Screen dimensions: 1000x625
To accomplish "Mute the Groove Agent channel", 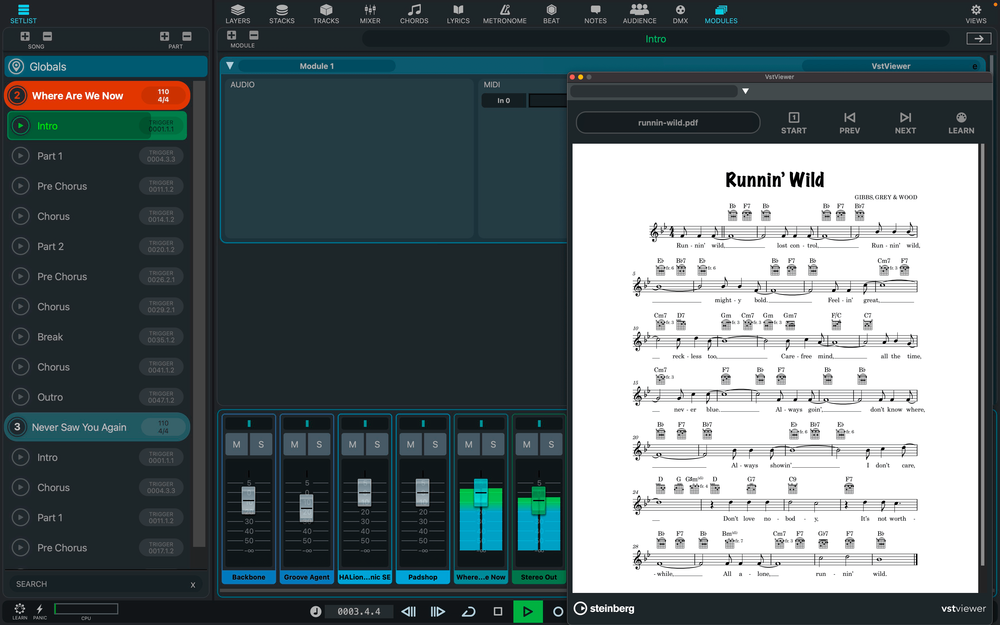I will pos(293,442).
